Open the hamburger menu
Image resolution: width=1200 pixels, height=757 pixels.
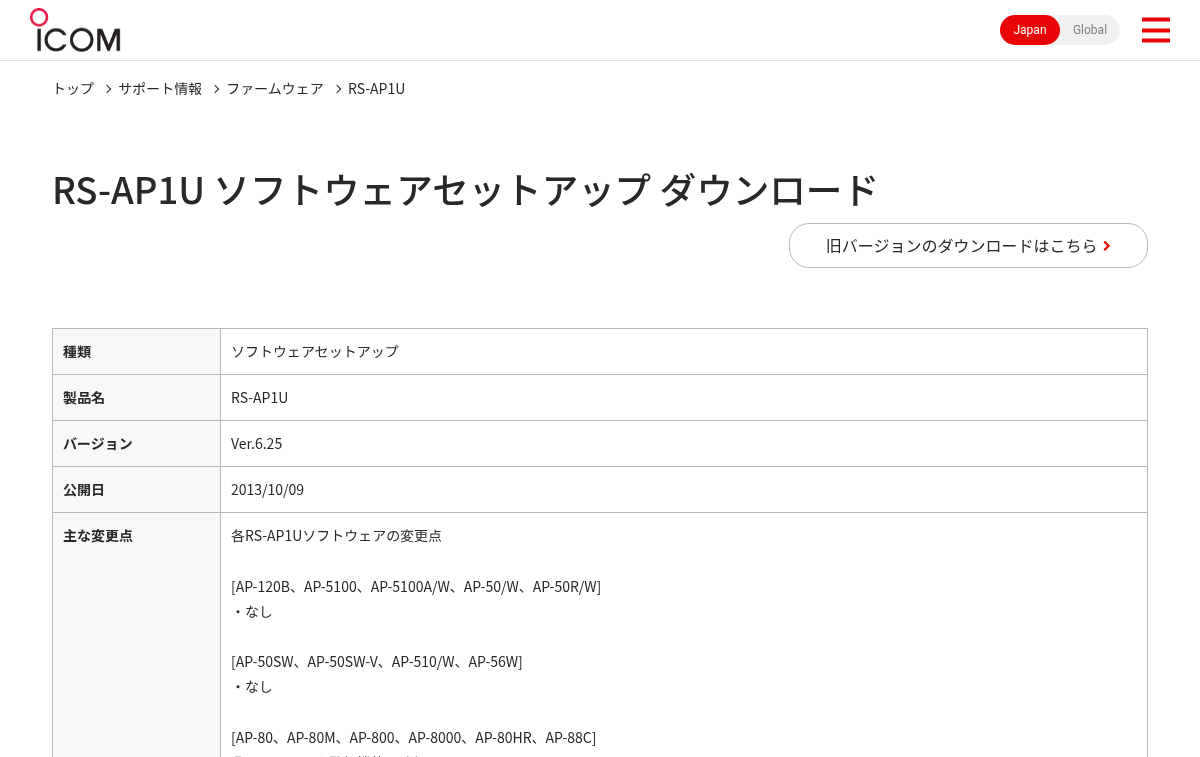[1155, 30]
